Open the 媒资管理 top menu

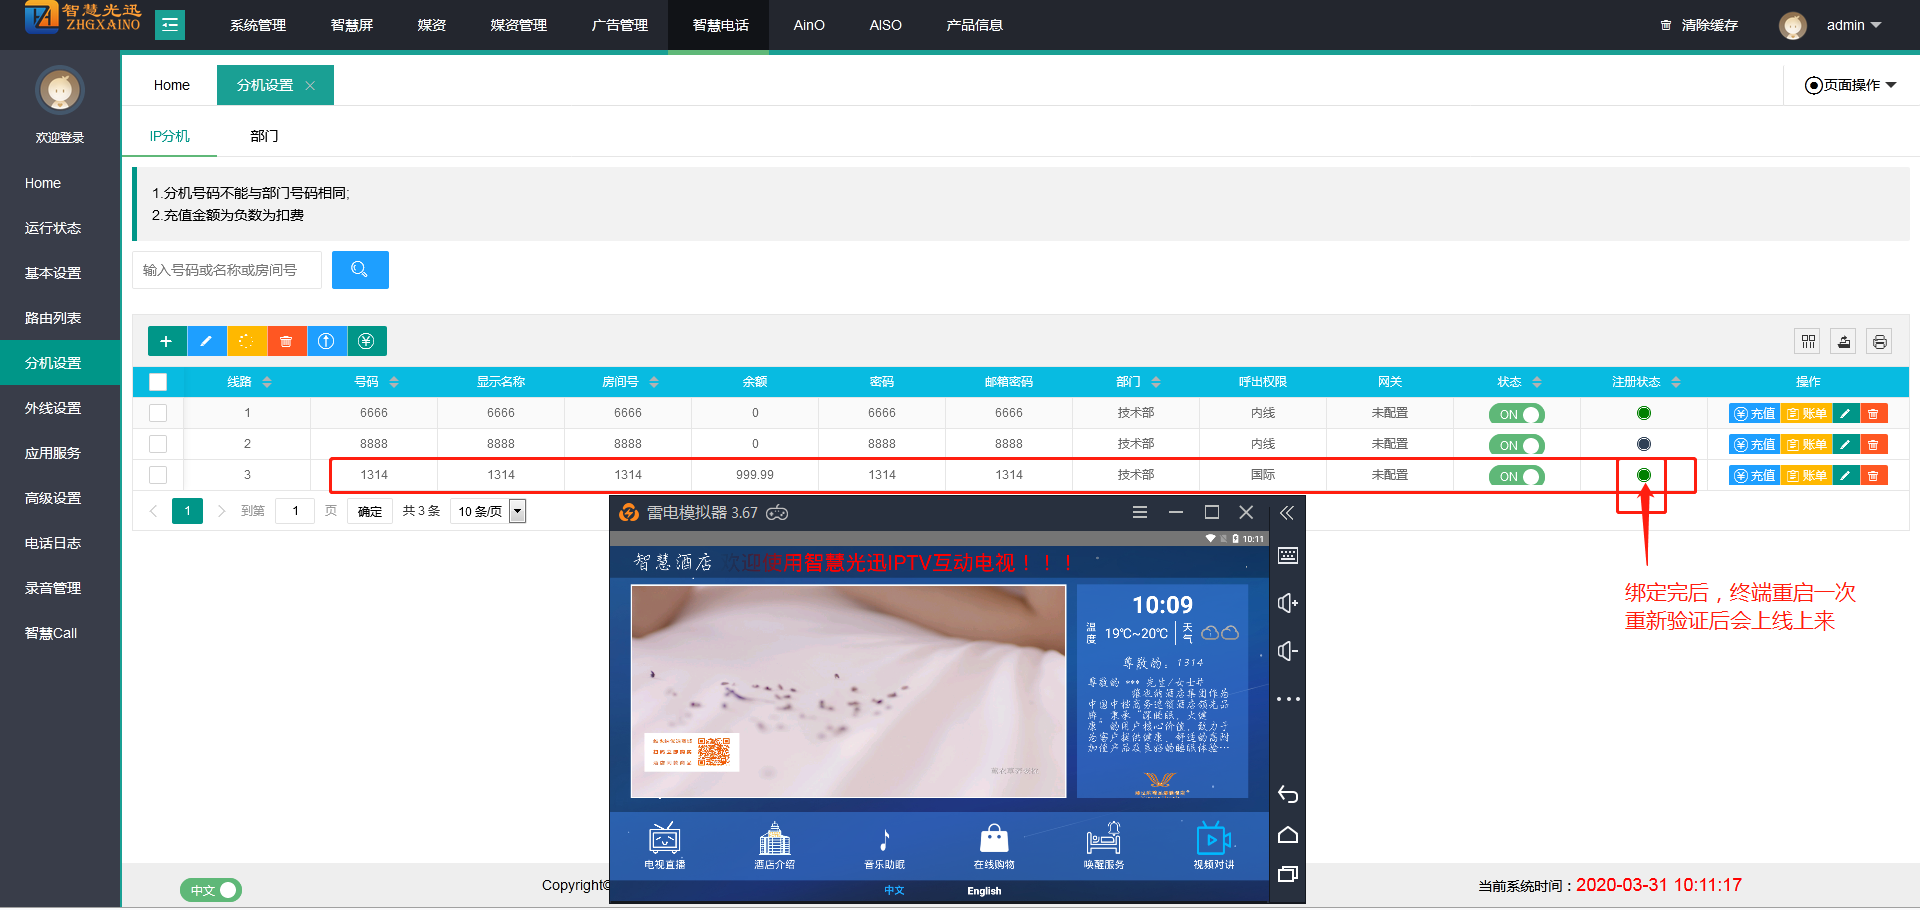(518, 25)
